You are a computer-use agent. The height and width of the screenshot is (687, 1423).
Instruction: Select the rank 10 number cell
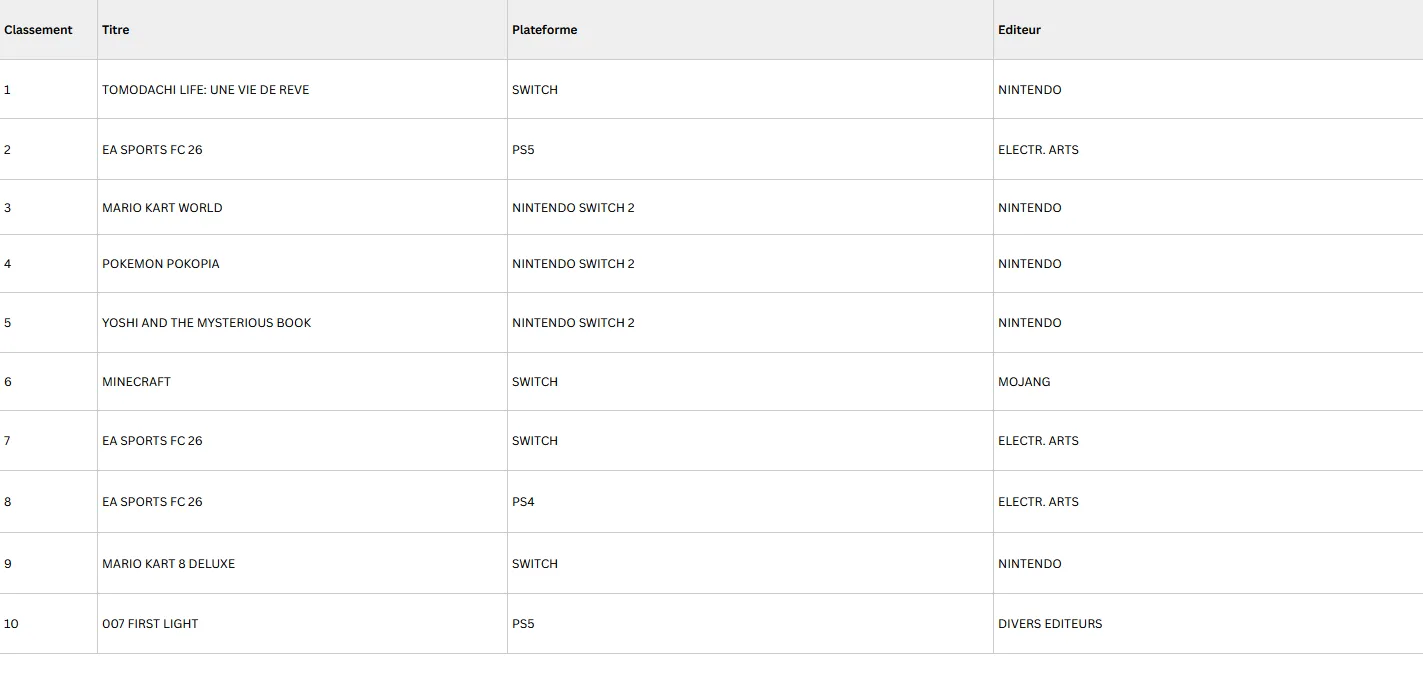(x=48, y=624)
